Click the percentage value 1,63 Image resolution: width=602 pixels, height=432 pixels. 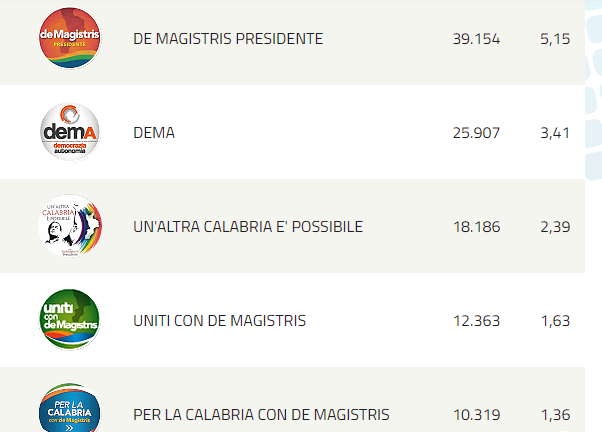pyautogui.click(x=556, y=321)
